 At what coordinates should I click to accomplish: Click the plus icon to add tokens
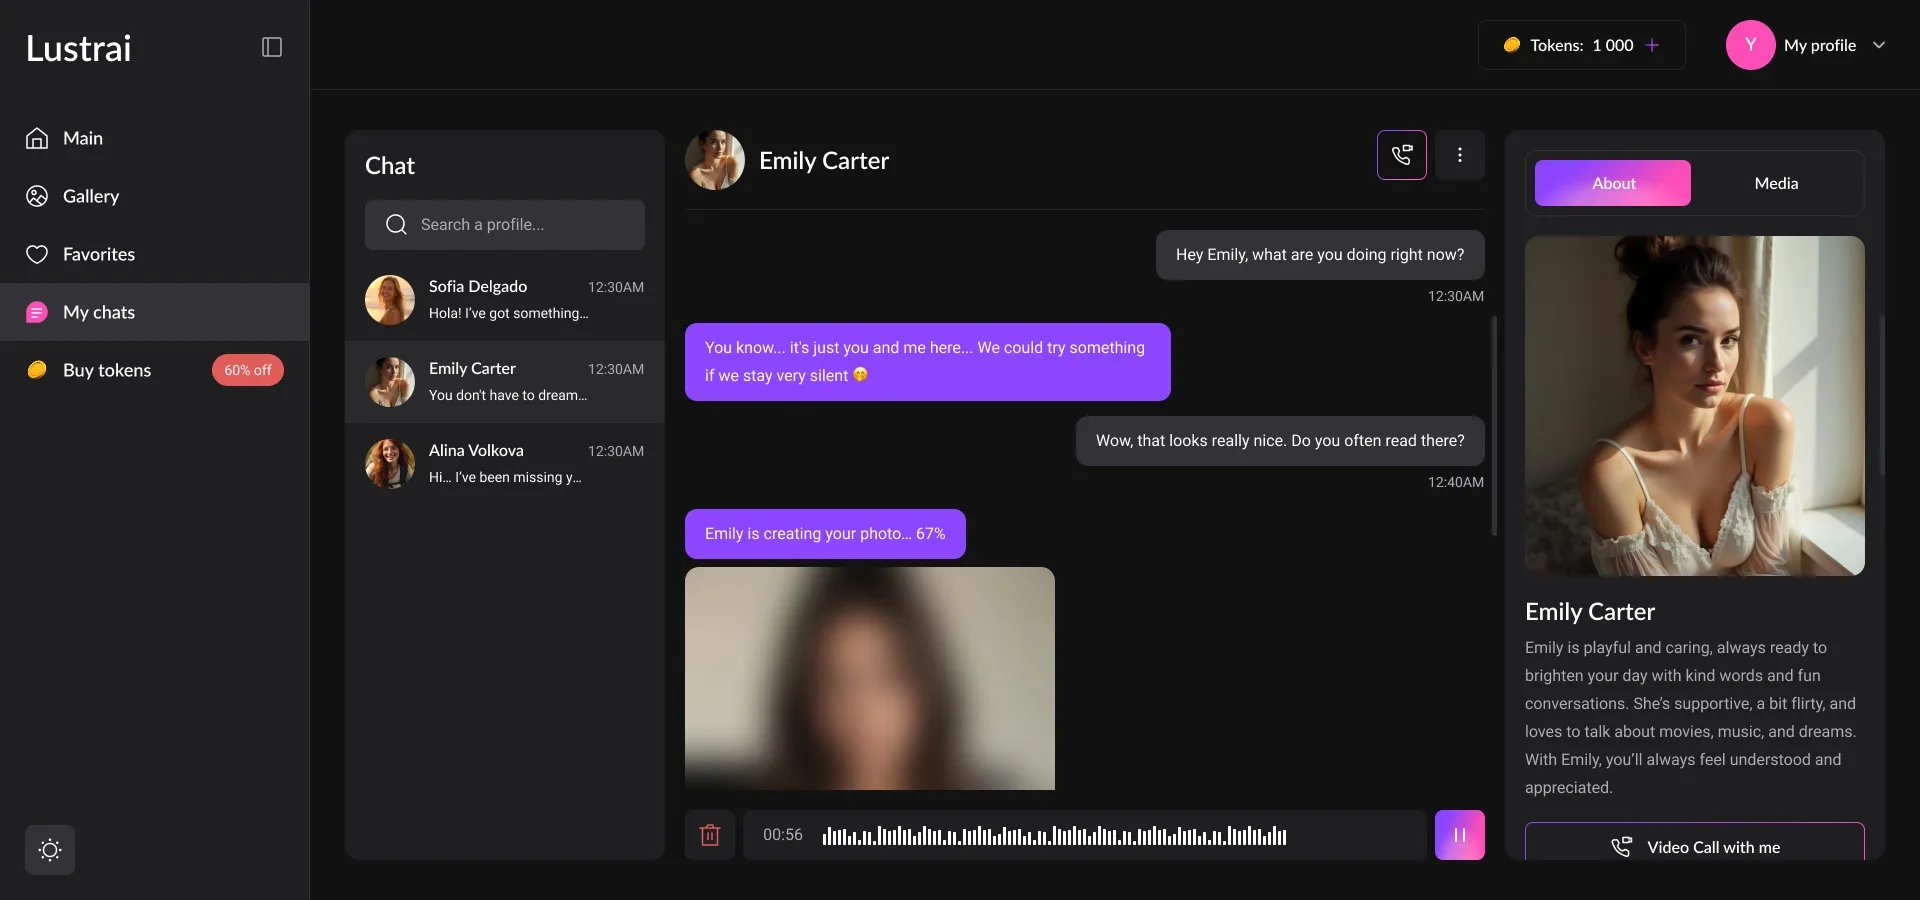click(1652, 45)
